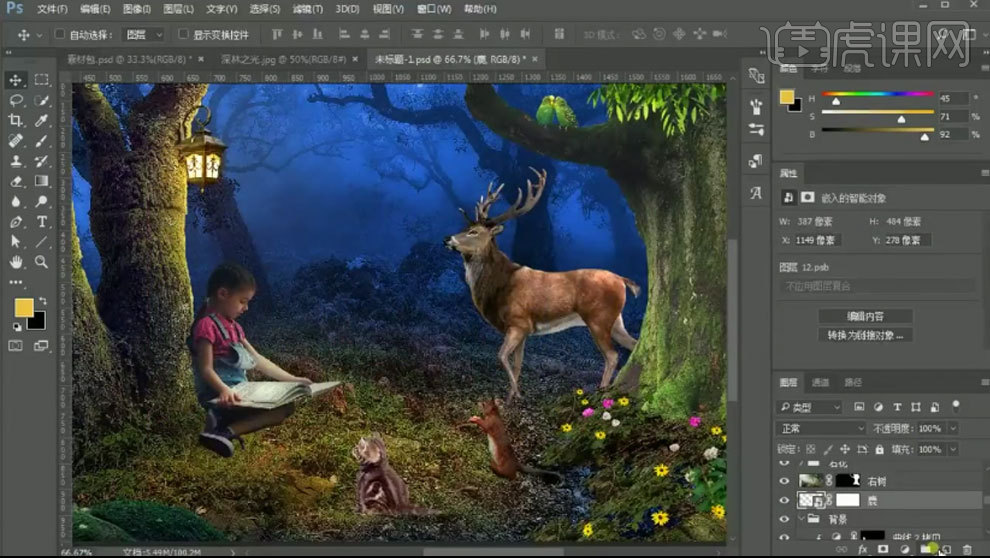Select the Path Selection tool
This screenshot has height=558, width=990.
click(16, 242)
